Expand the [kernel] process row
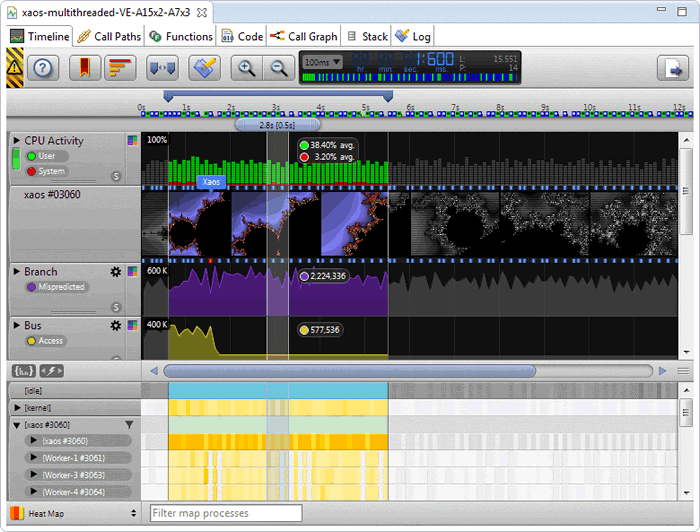 click(17, 408)
